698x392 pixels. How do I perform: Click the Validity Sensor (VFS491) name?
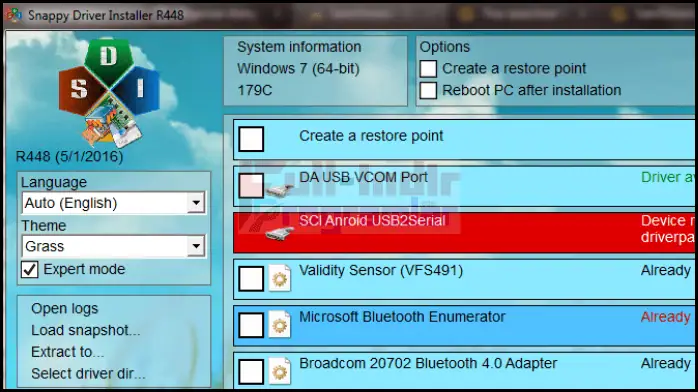click(x=381, y=271)
